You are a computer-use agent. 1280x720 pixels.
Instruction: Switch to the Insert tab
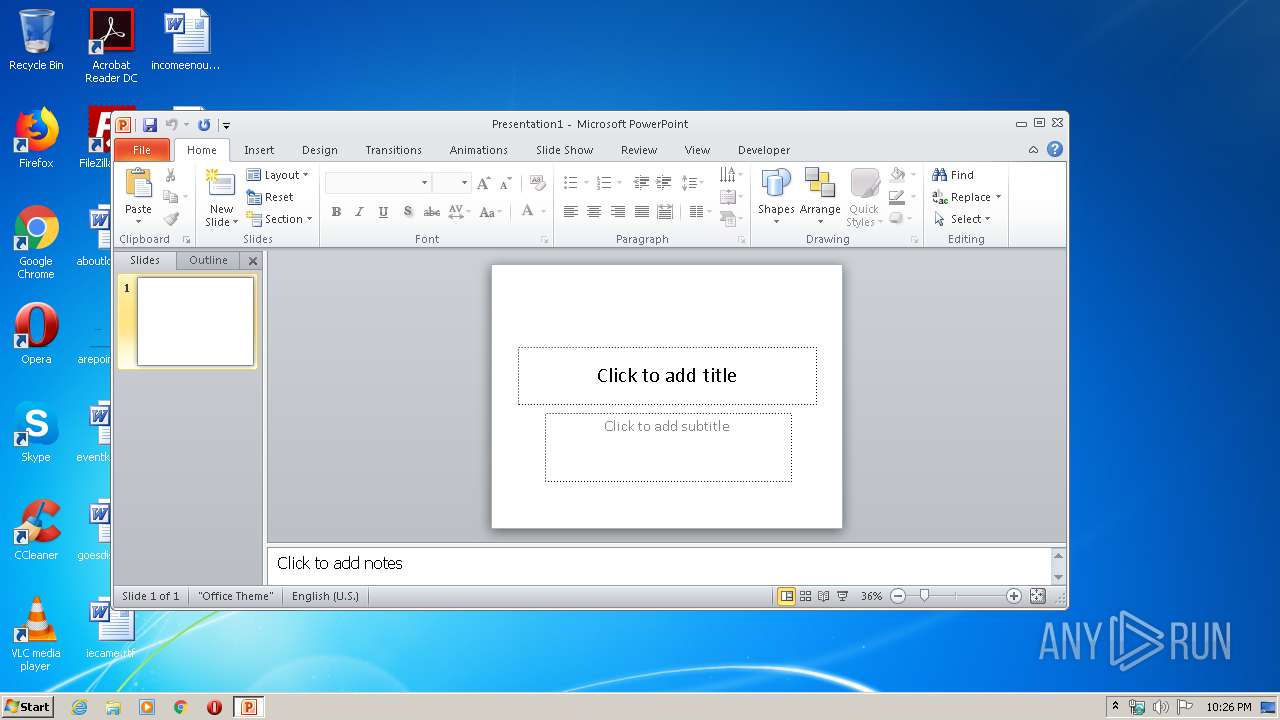[x=259, y=150]
